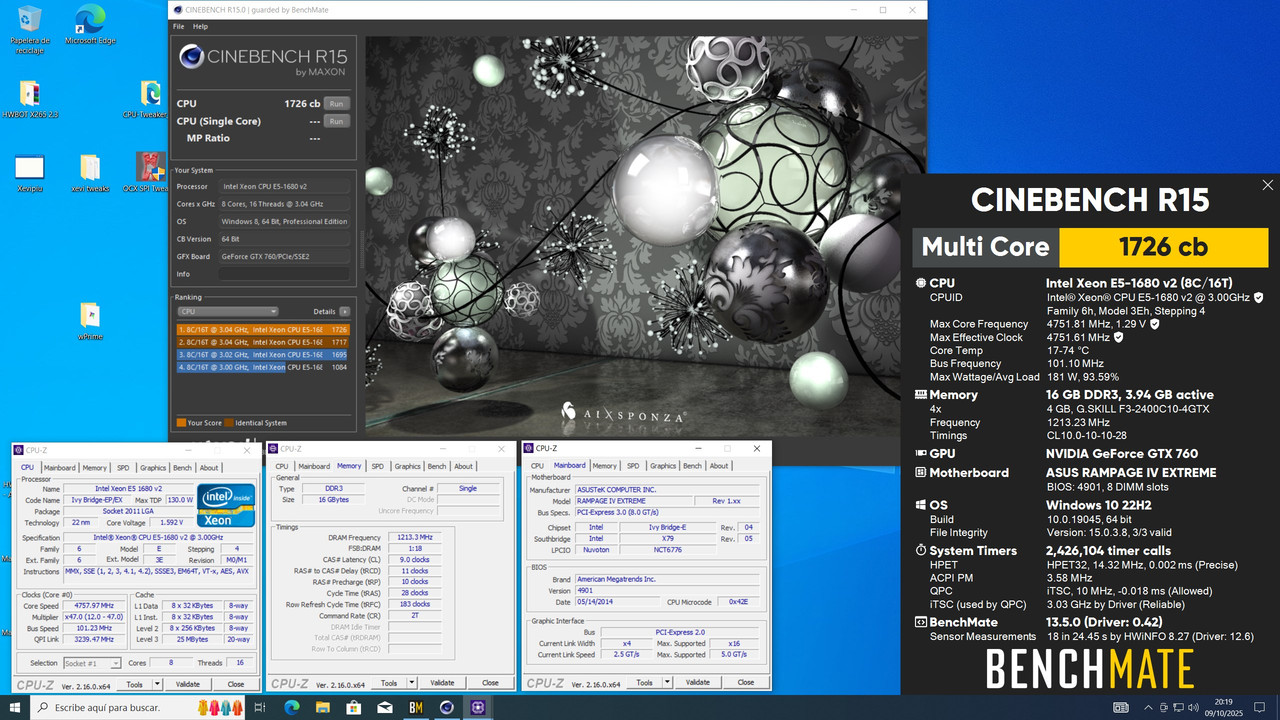This screenshot has width=1280, height=720.
Task: Open File Explorer from the taskbar
Action: 322,707
